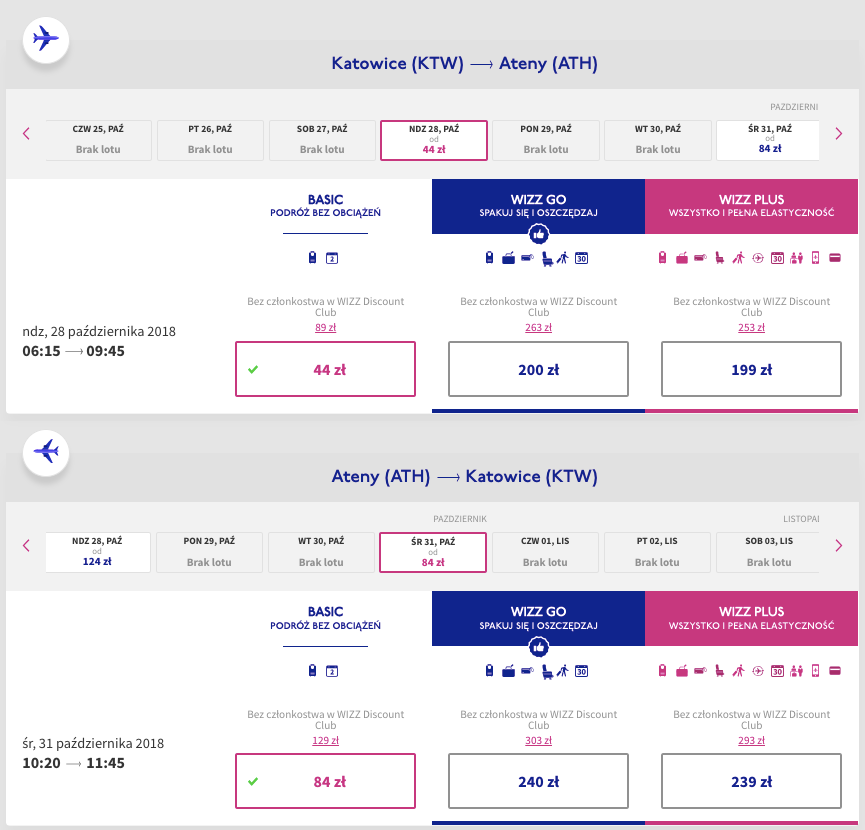This screenshot has width=865, height=830.
Task: Open the 89 zł non-member price link
Action: coord(325,327)
